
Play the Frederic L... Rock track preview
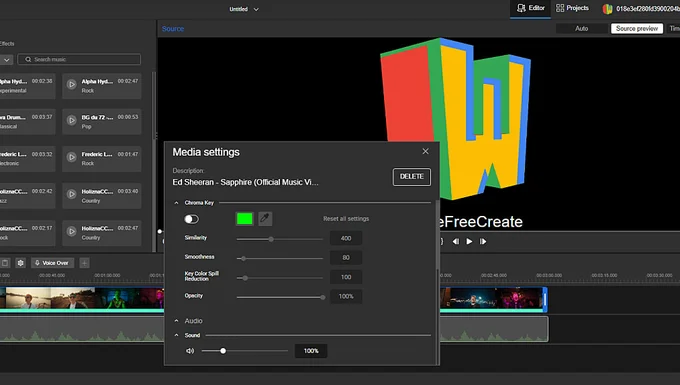(72, 157)
